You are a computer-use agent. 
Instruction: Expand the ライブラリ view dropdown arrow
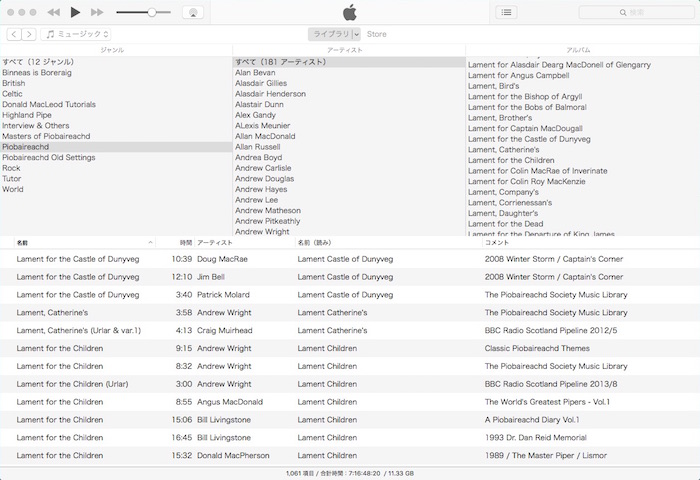tap(356, 34)
